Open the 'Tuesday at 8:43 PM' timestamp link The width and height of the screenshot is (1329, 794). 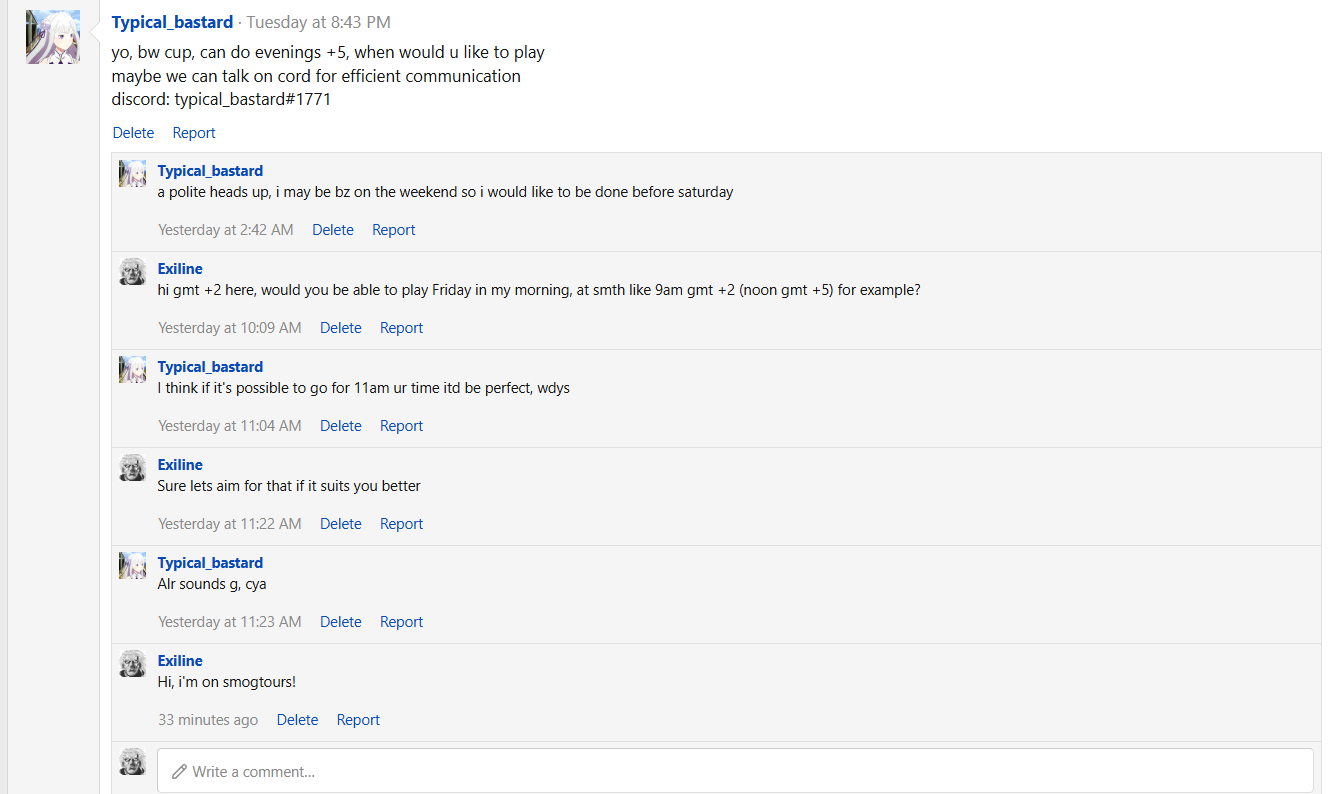pos(318,22)
